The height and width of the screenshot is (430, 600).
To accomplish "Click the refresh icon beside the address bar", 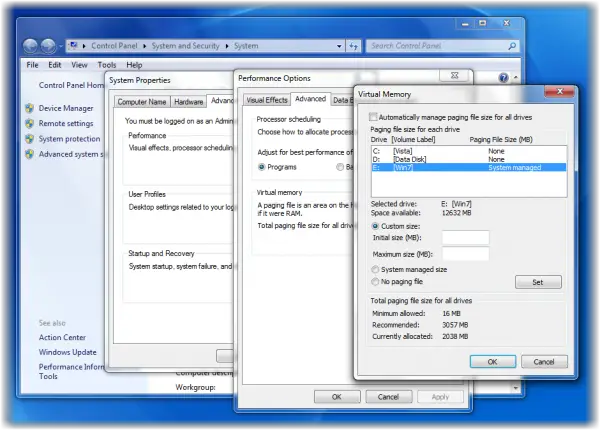I will point(354,46).
